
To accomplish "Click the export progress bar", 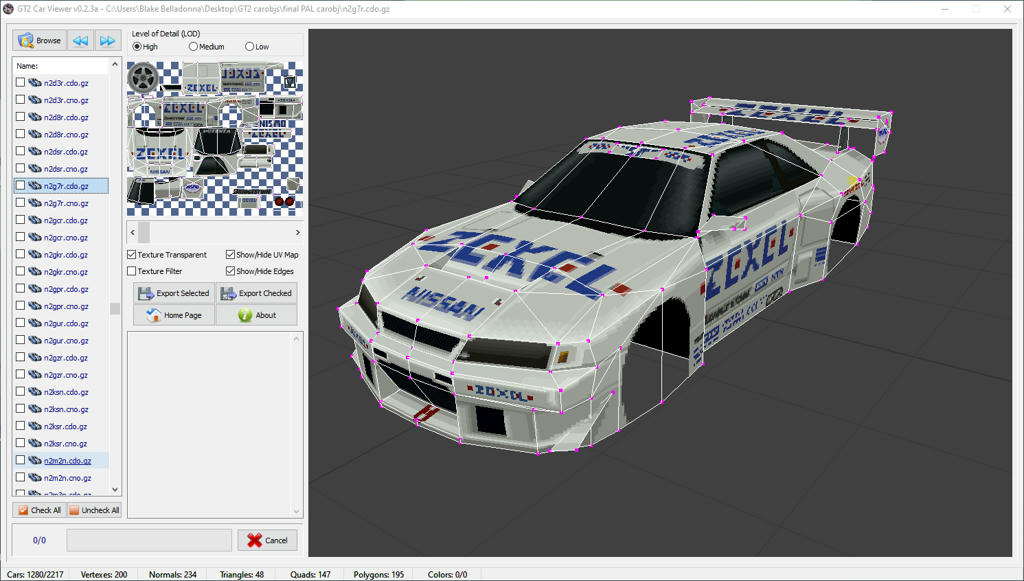I will click(x=149, y=540).
